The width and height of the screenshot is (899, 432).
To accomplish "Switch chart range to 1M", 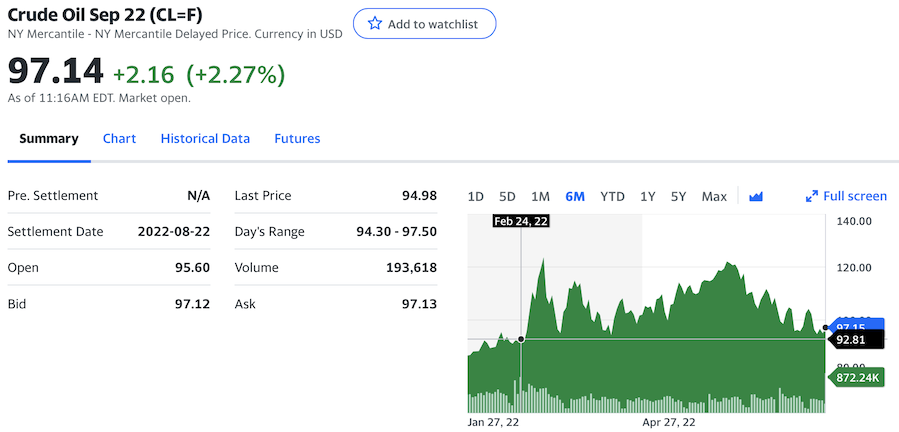I will click(x=540, y=196).
